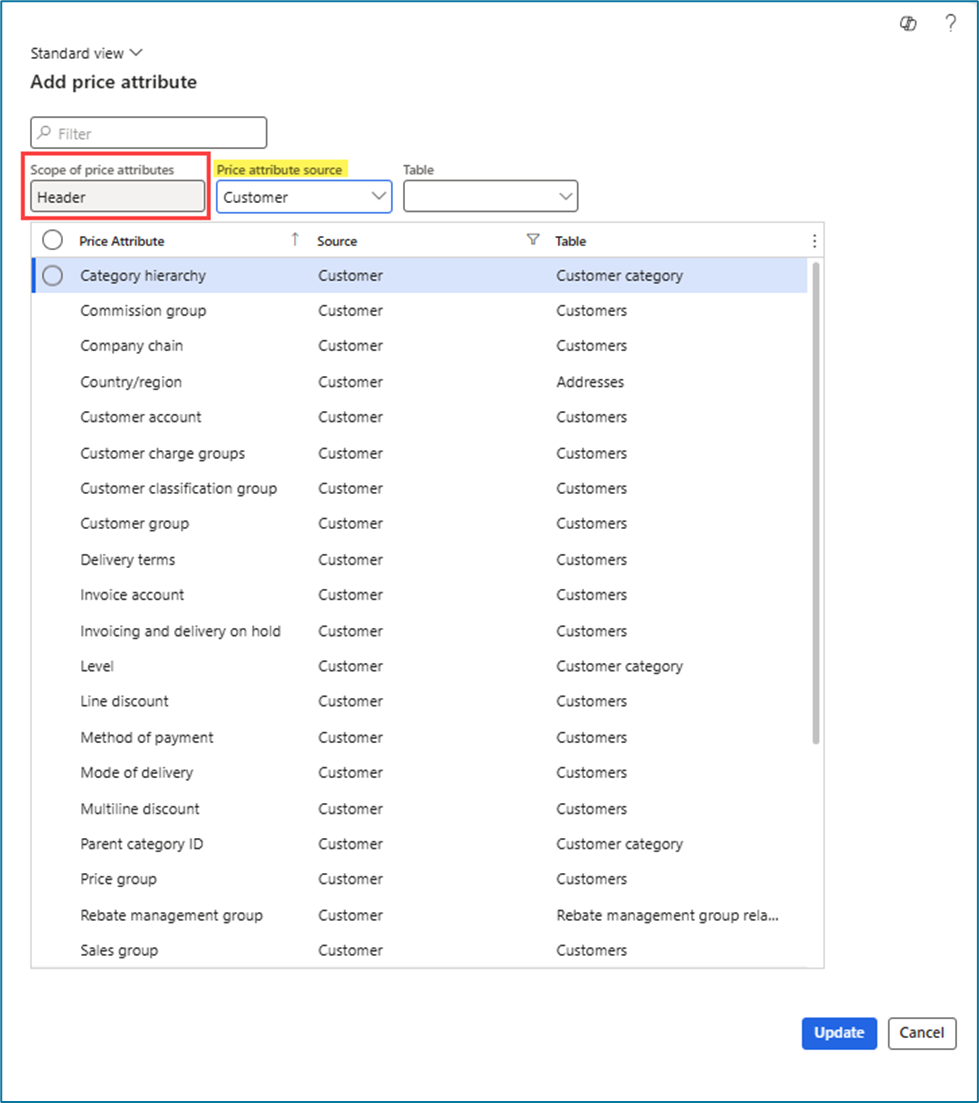Toggle the select-all circle in grid header
Image resolution: width=979 pixels, height=1103 pixels.
[x=52, y=240]
